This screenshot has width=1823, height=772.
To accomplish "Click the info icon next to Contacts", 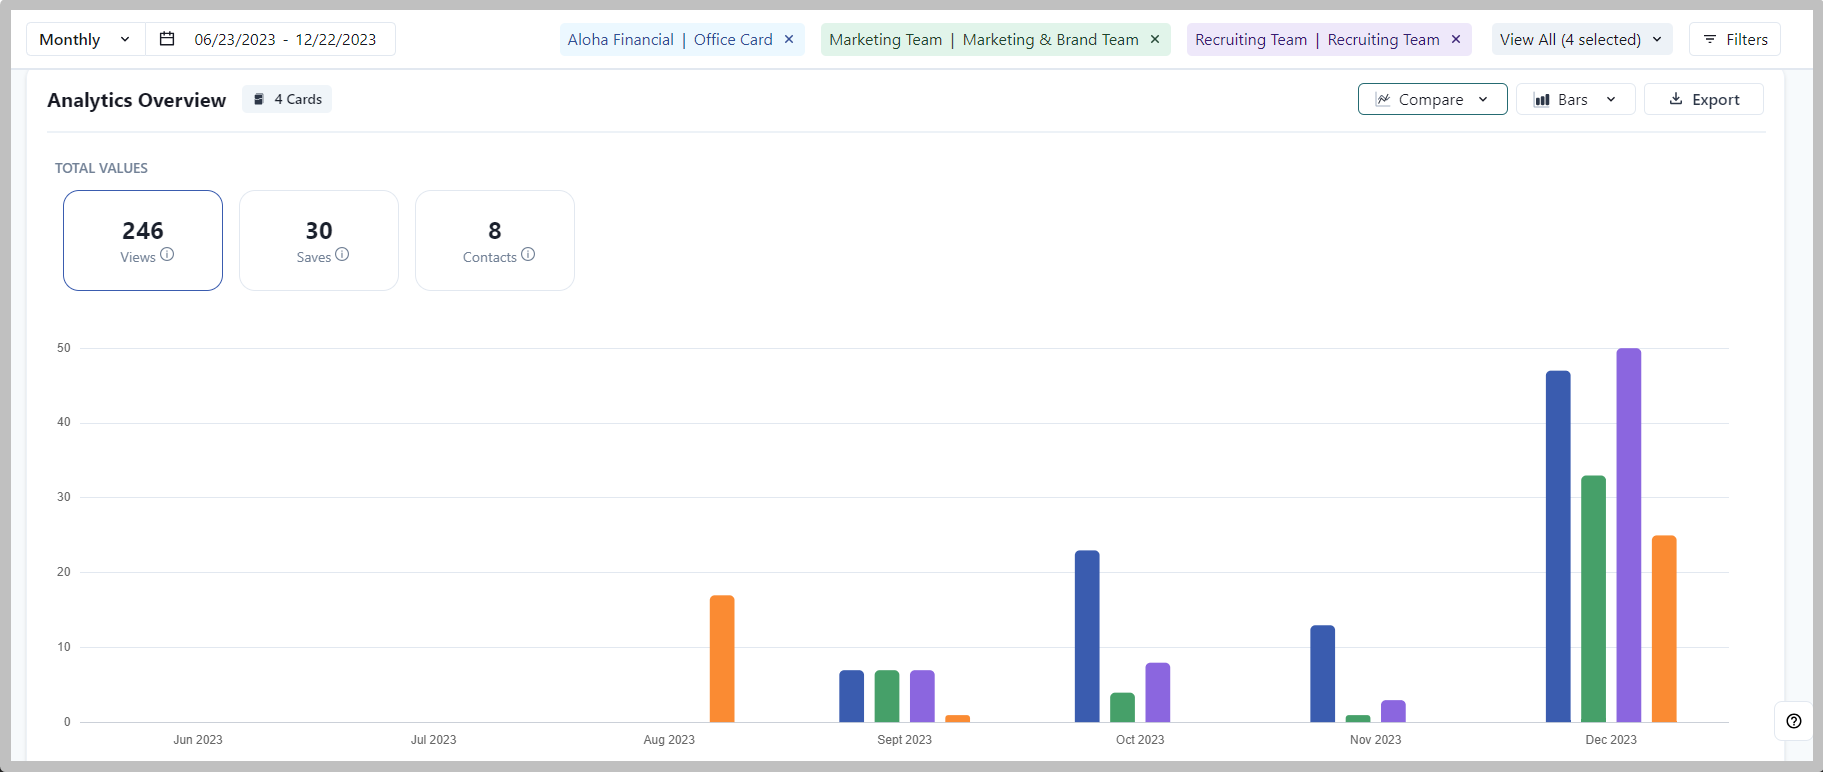I will (528, 254).
